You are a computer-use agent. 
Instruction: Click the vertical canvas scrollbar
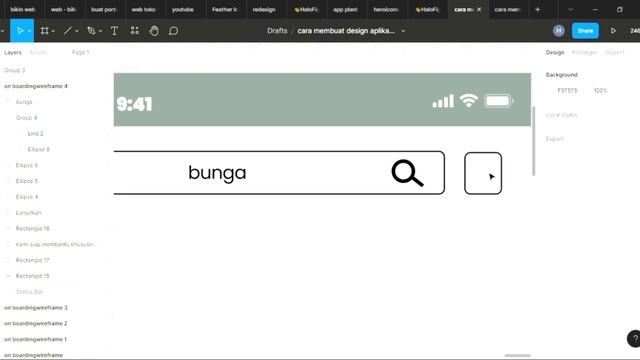click(x=533, y=141)
